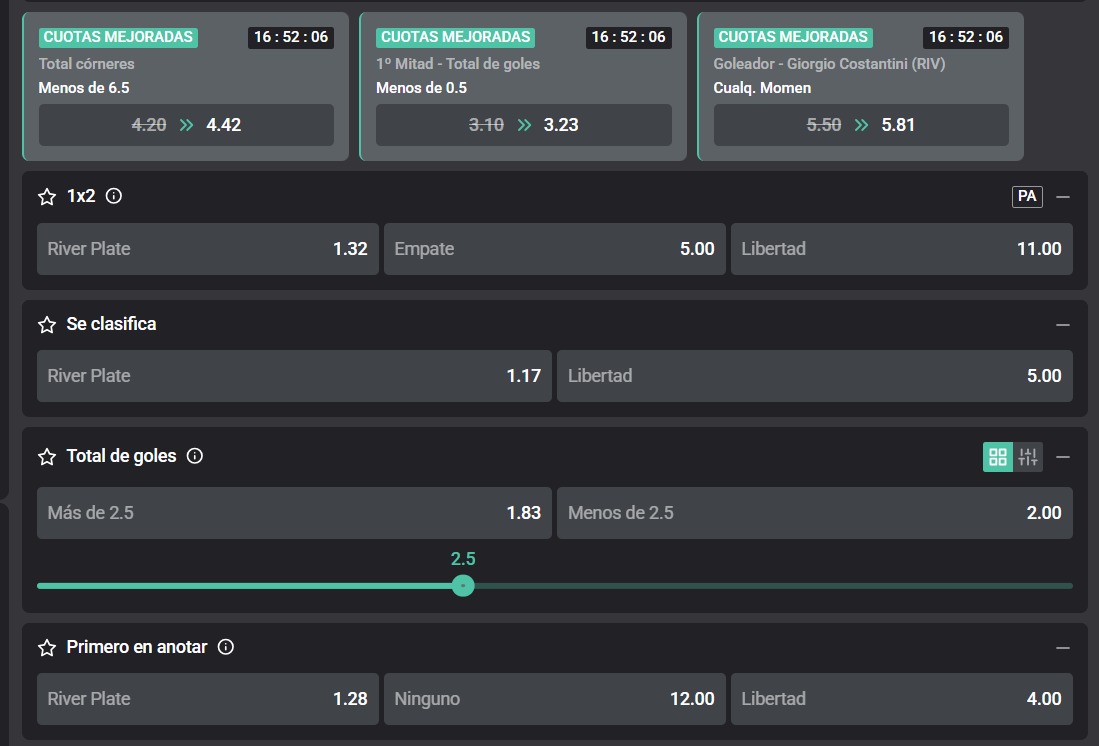The image size is (1099, 746).
Task: Select boosted Costantini goalscorer odds 5.81
Action: [x=861, y=125]
